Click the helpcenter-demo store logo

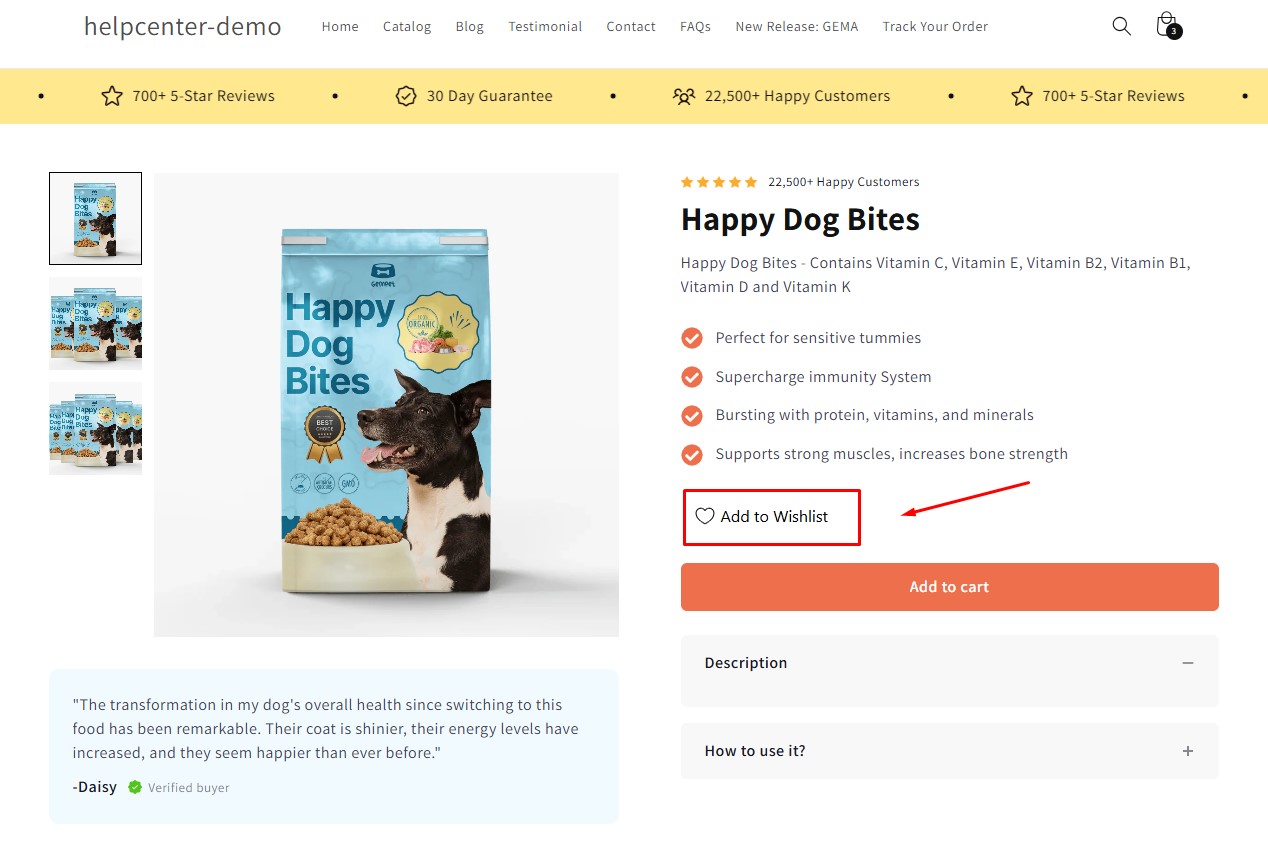(183, 27)
